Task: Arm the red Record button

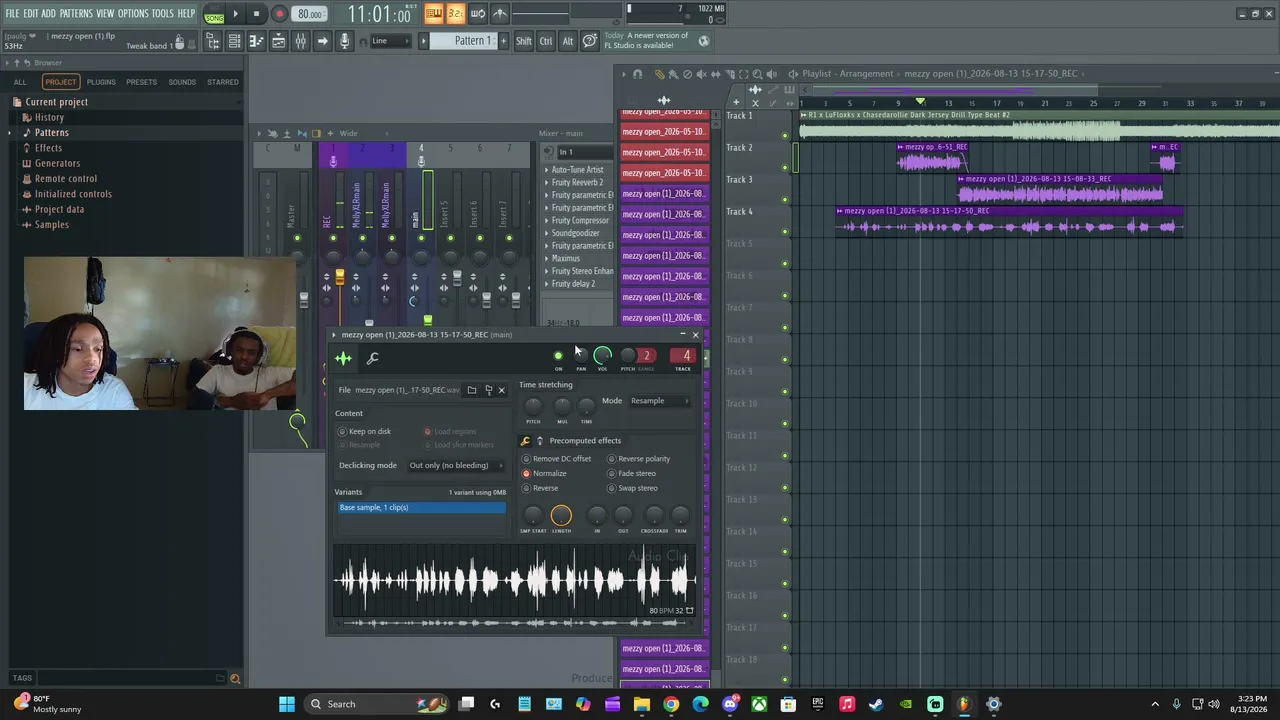Action: 279,14
